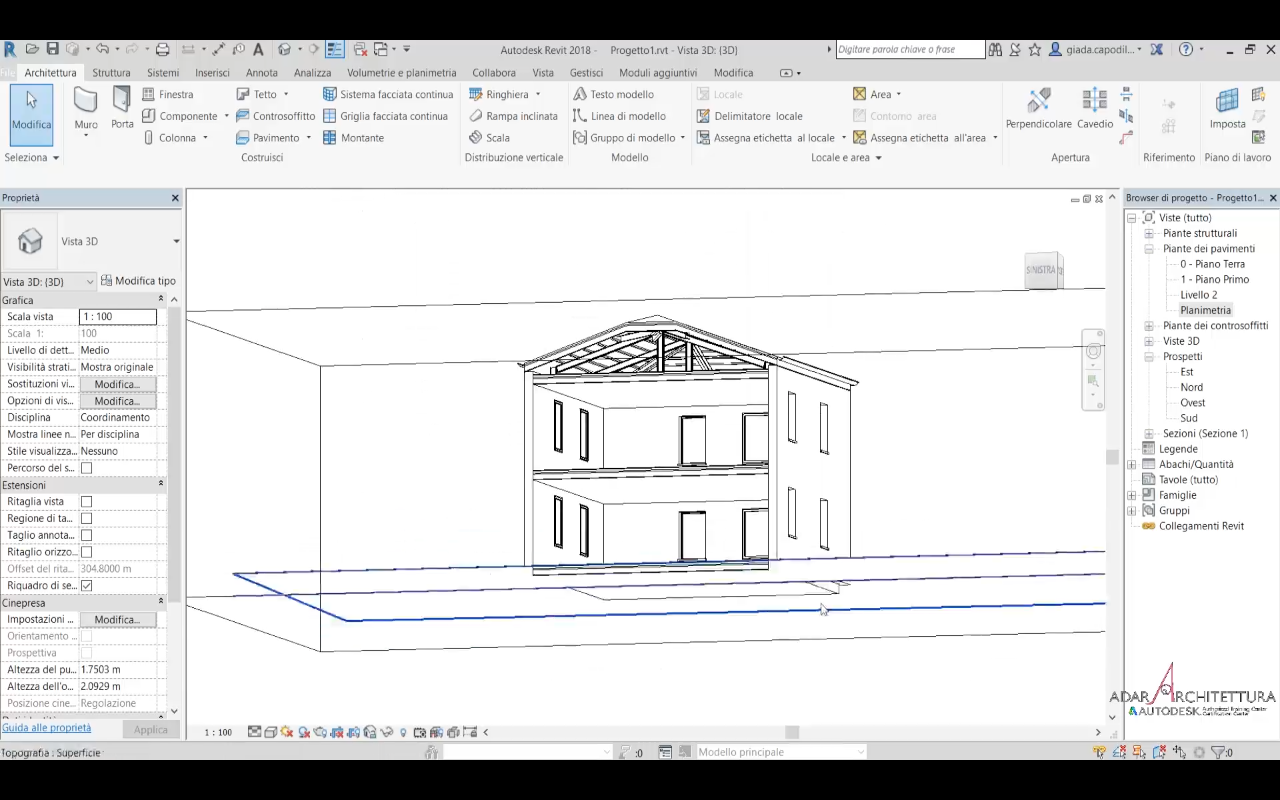Expand the Famiglie tree node
1280x800 pixels.
tap(1132, 495)
